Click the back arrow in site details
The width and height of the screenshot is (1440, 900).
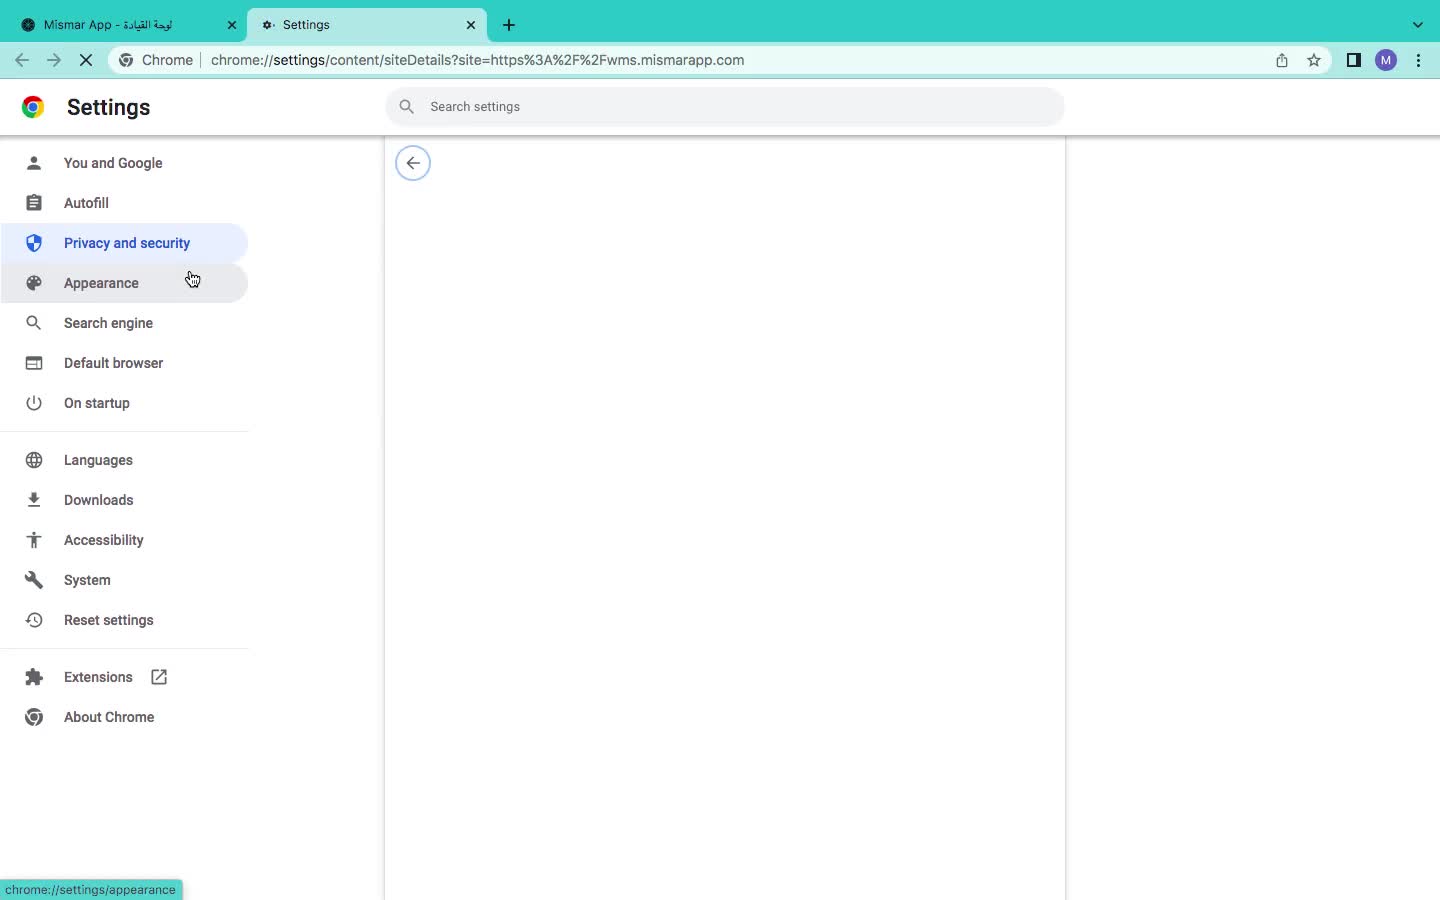(413, 163)
